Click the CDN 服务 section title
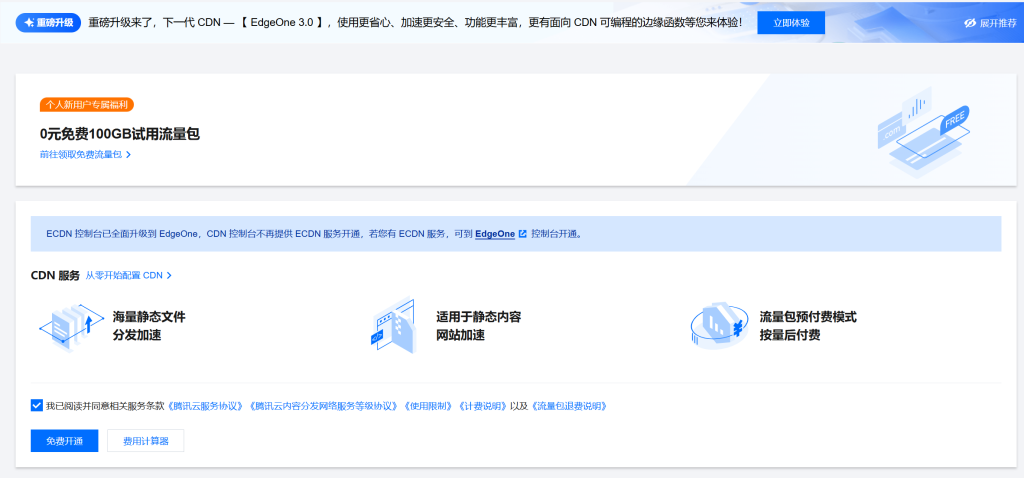 tap(56, 276)
